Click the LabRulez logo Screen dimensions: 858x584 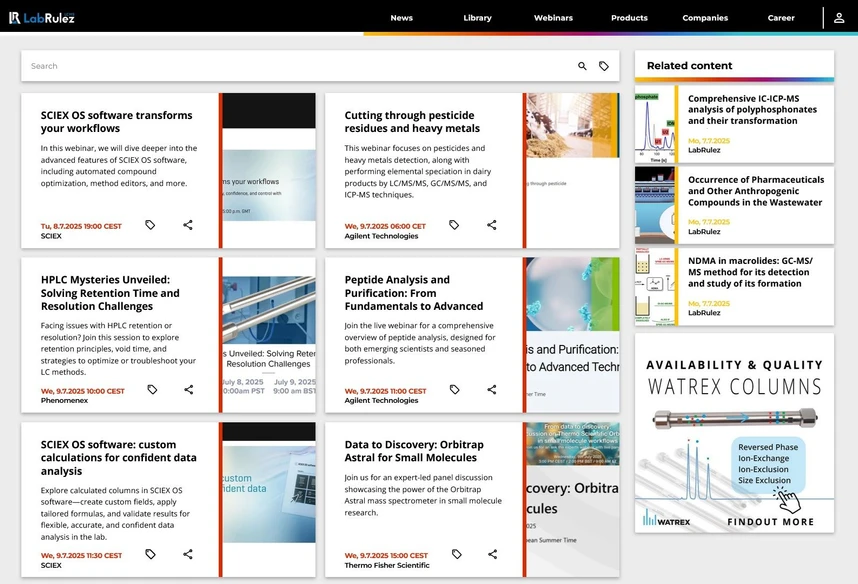(x=42, y=18)
